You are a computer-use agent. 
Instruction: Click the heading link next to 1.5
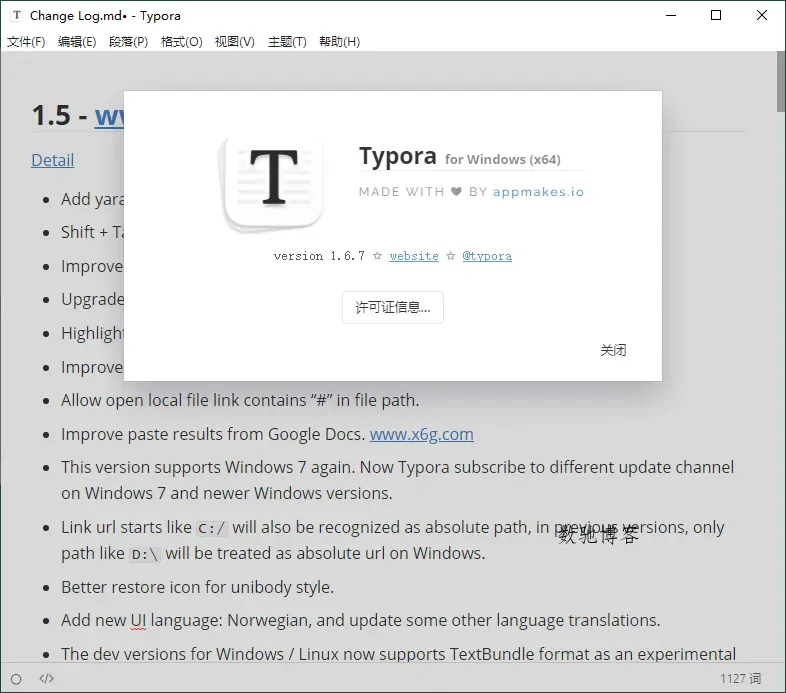click(109, 116)
